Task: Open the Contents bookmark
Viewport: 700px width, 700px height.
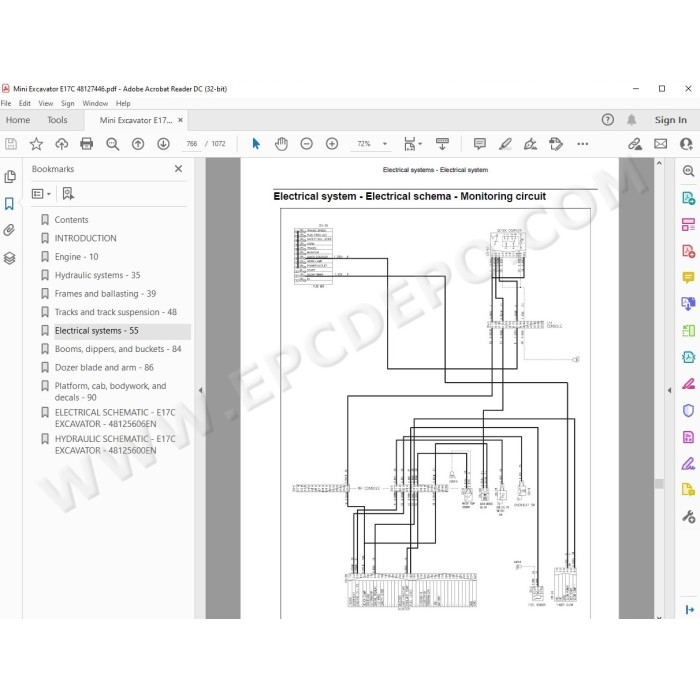Action: 71,220
